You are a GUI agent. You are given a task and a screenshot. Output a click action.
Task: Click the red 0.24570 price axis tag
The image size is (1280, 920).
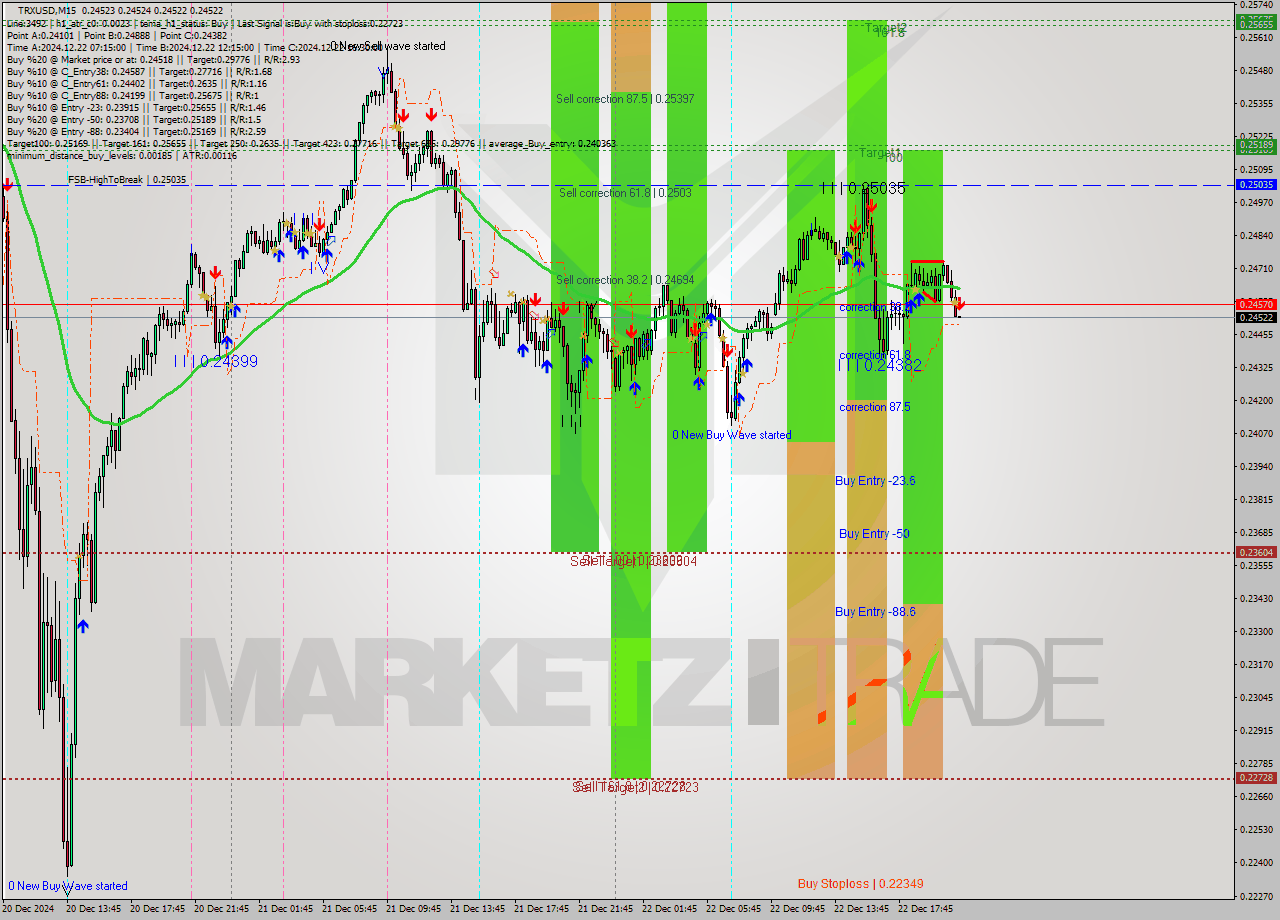tap(1256, 304)
